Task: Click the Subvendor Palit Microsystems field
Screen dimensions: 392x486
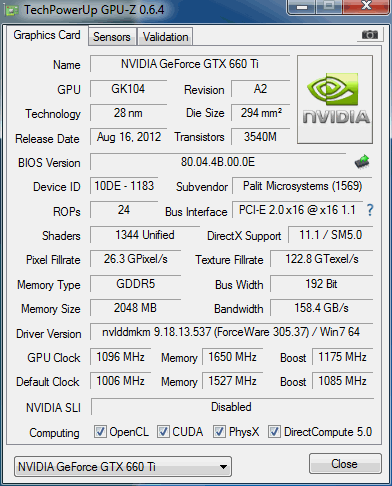Action: [x=302, y=186]
